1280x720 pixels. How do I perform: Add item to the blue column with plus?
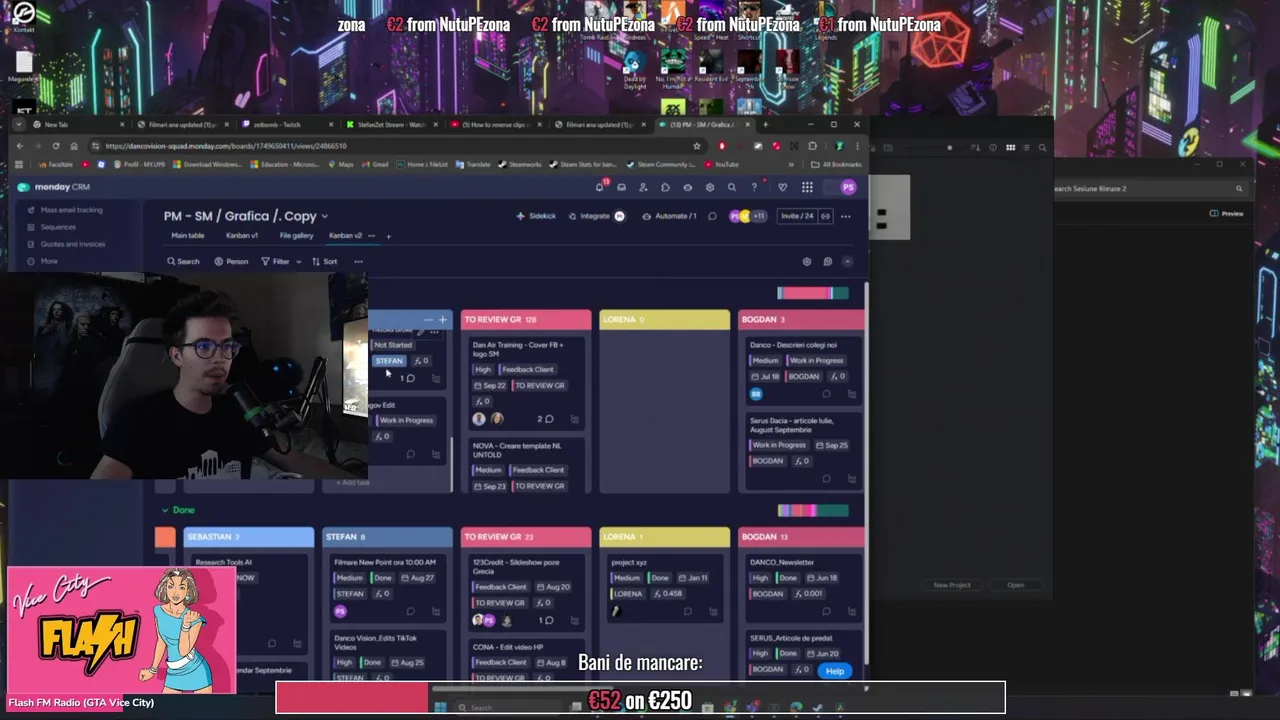tap(443, 320)
